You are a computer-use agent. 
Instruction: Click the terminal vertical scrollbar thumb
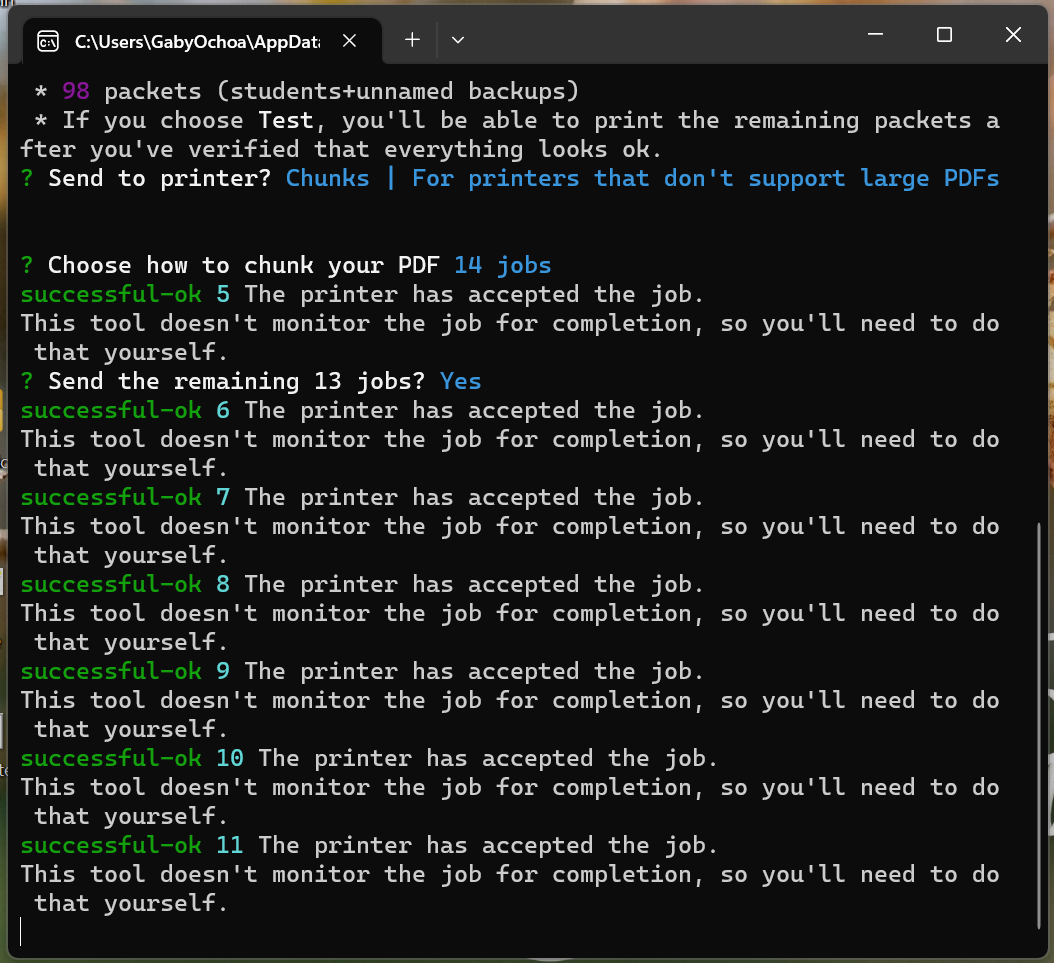(x=1040, y=726)
